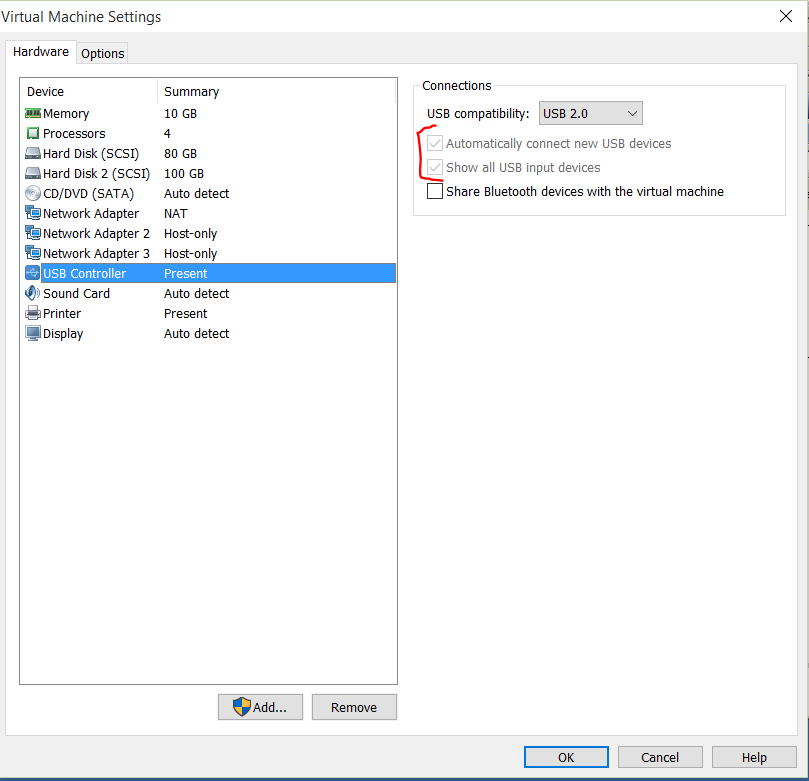Click the Add... button
The height and width of the screenshot is (781, 809).
coord(260,707)
